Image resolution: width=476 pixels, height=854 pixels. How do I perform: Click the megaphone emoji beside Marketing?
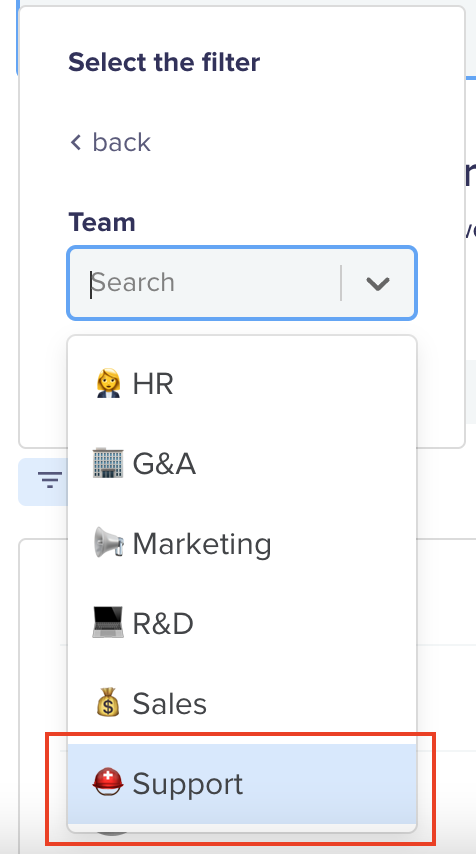[x=108, y=543]
